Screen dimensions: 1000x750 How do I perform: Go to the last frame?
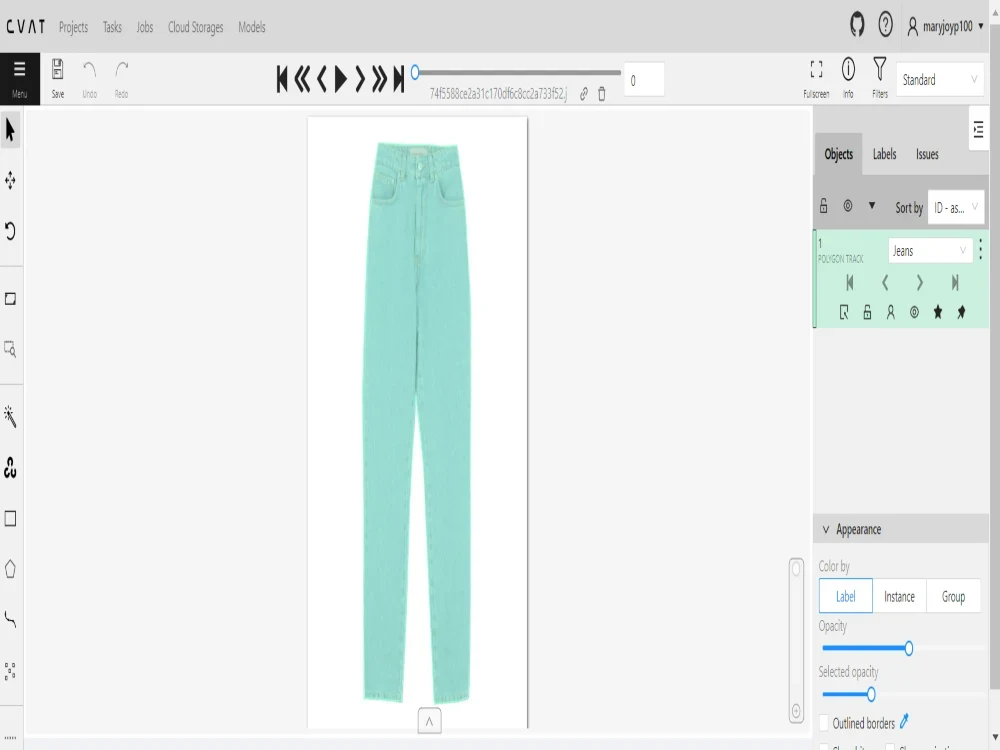pos(399,80)
